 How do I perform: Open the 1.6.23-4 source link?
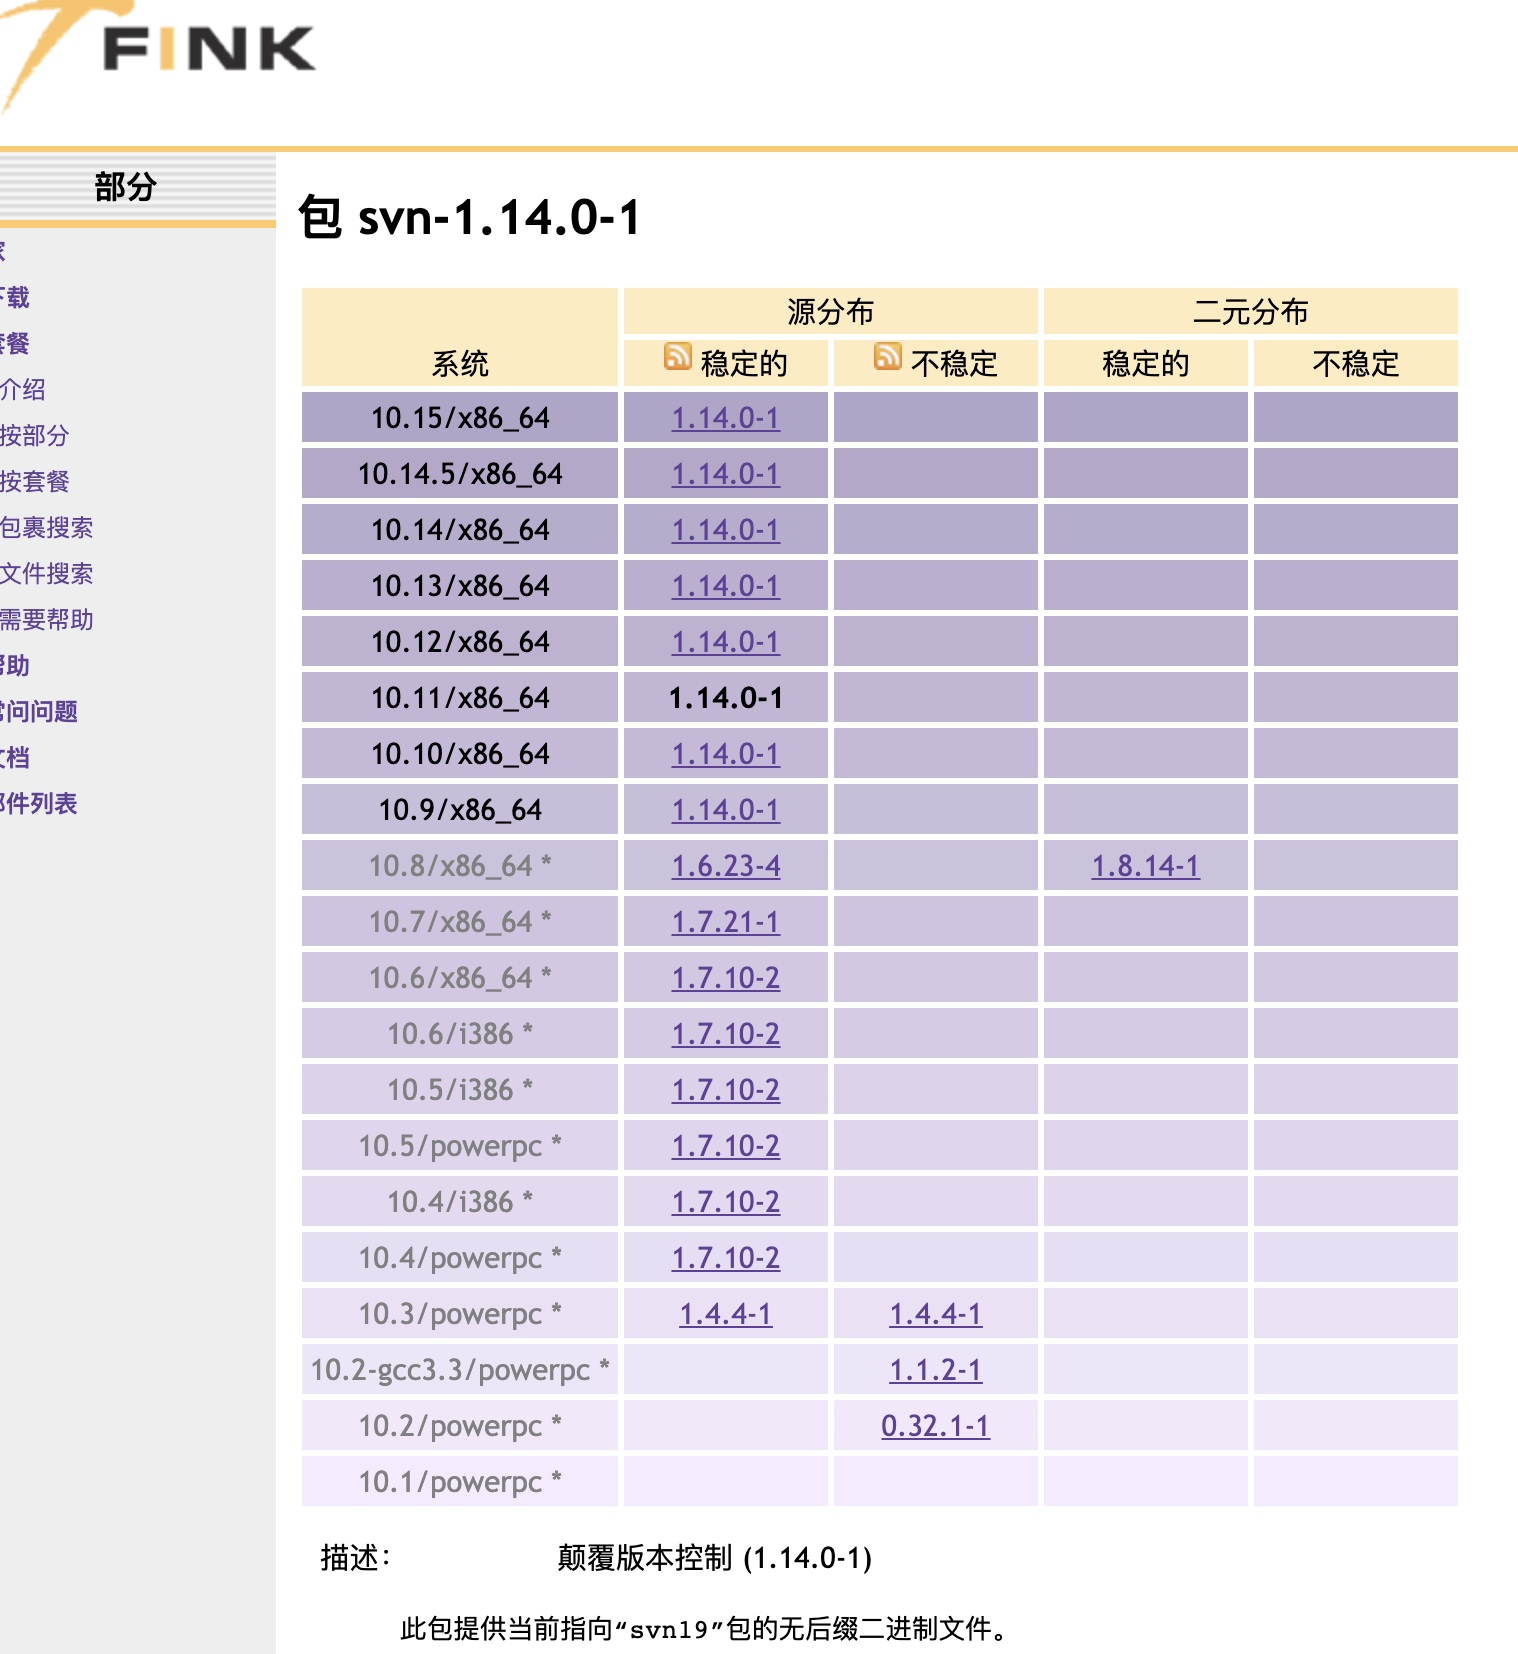click(725, 866)
